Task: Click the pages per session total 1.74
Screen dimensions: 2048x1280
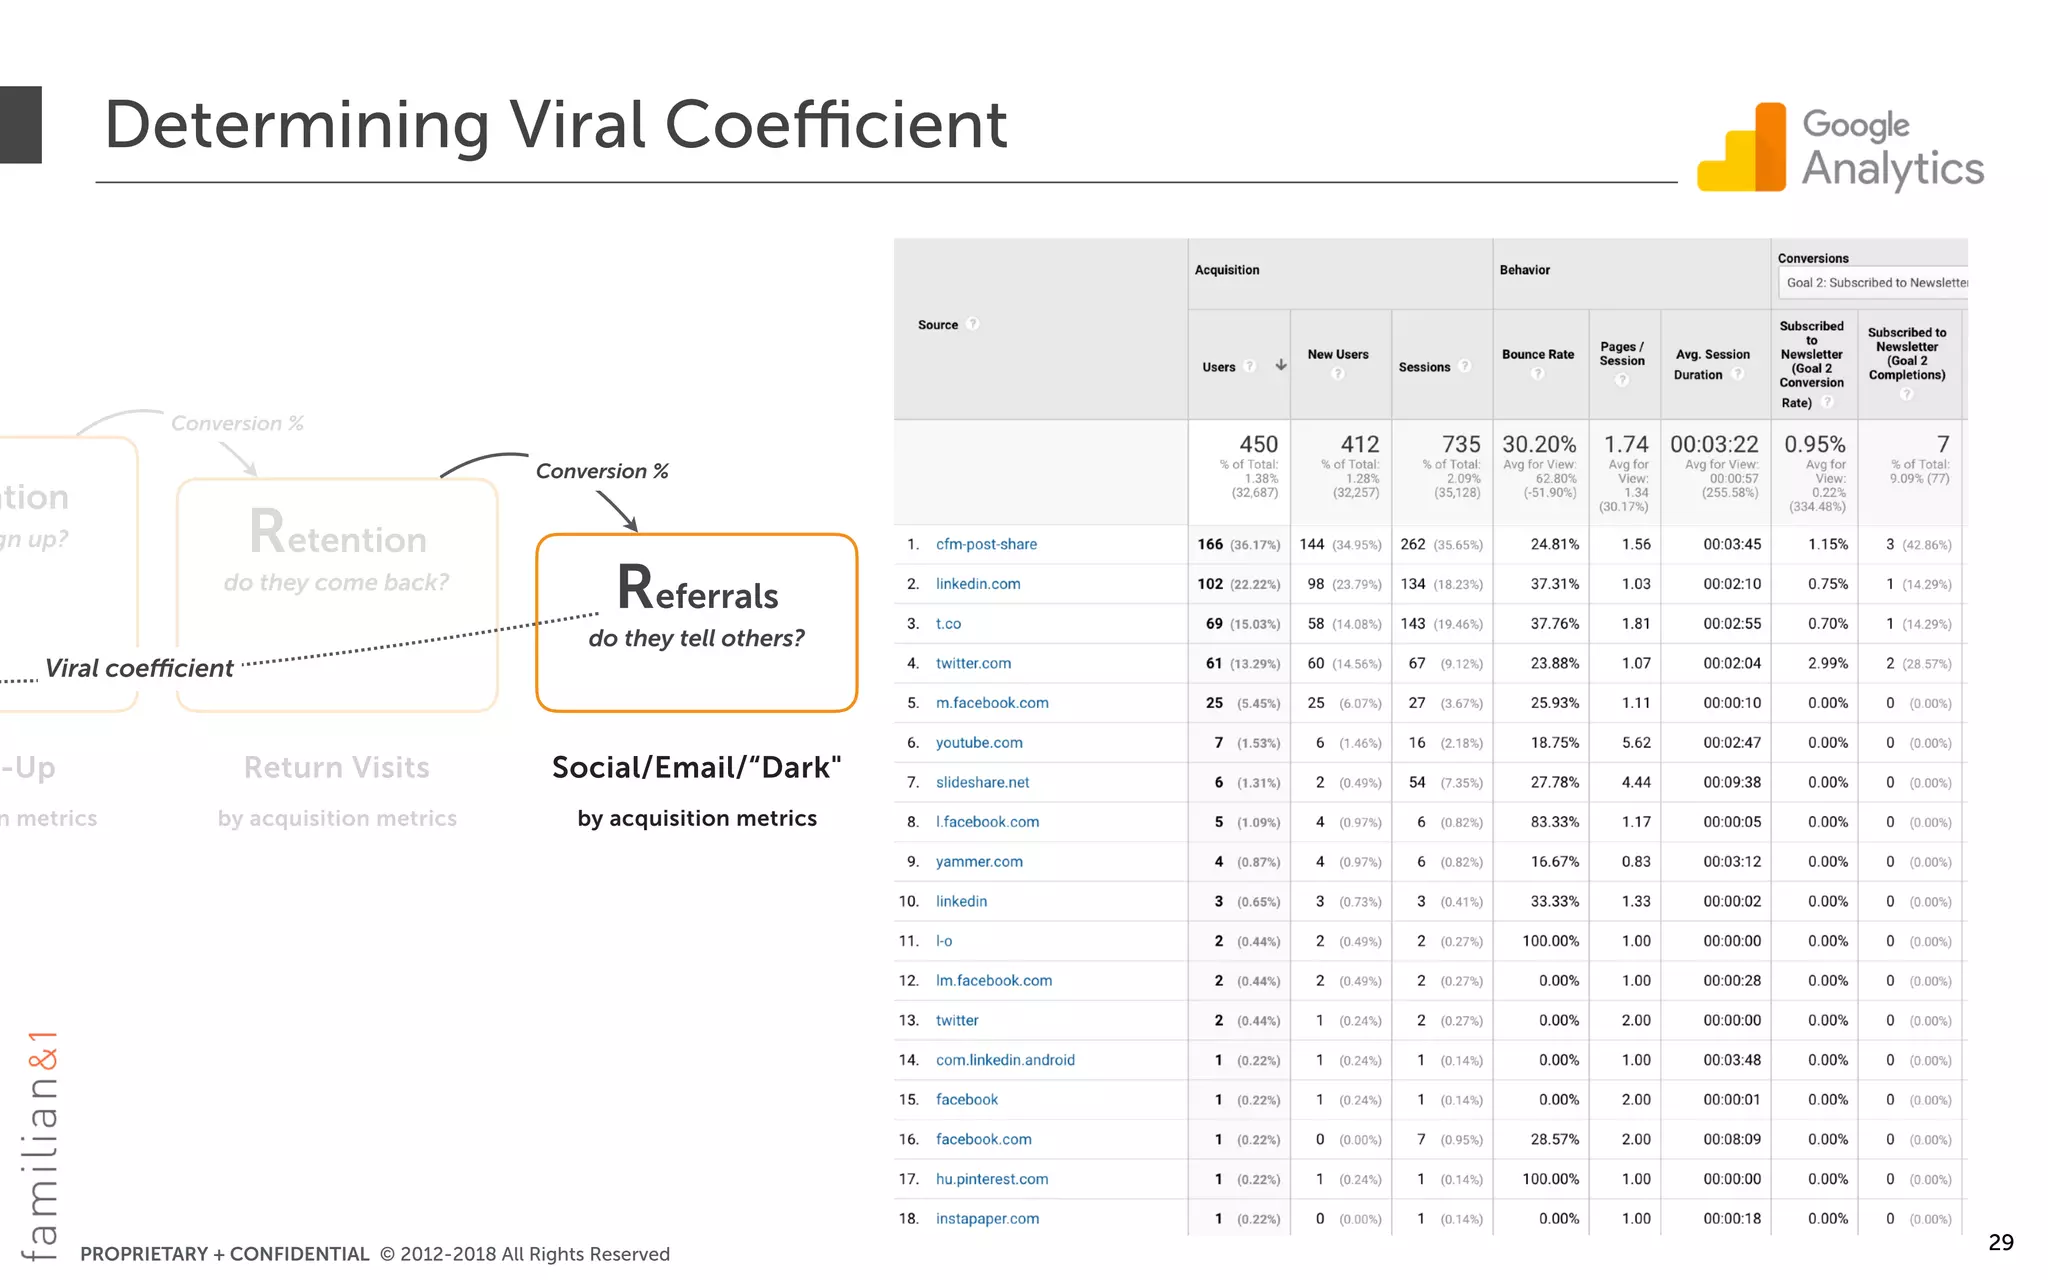Action: [1626, 444]
